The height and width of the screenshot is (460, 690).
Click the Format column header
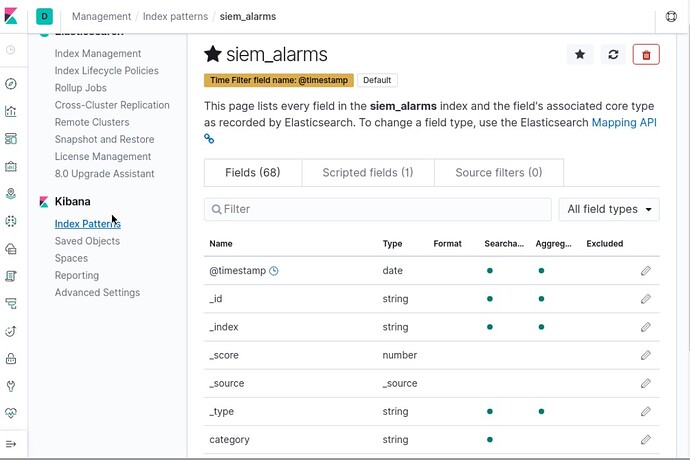point(447,243)
